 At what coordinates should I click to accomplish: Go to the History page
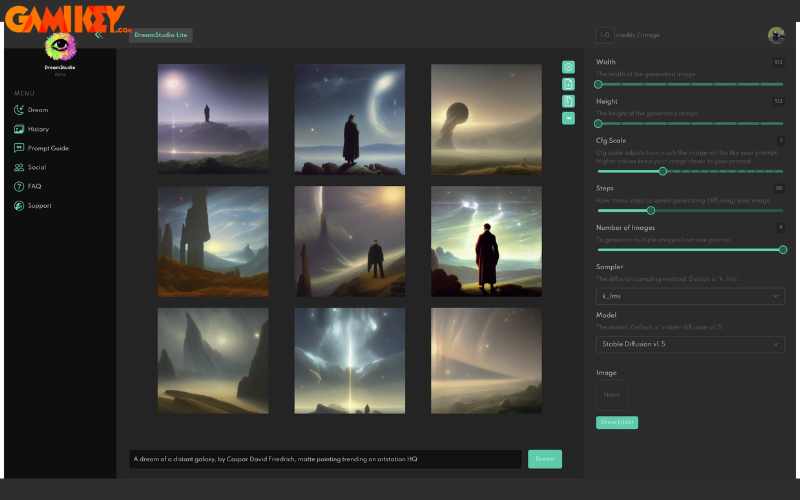(38, 129)
